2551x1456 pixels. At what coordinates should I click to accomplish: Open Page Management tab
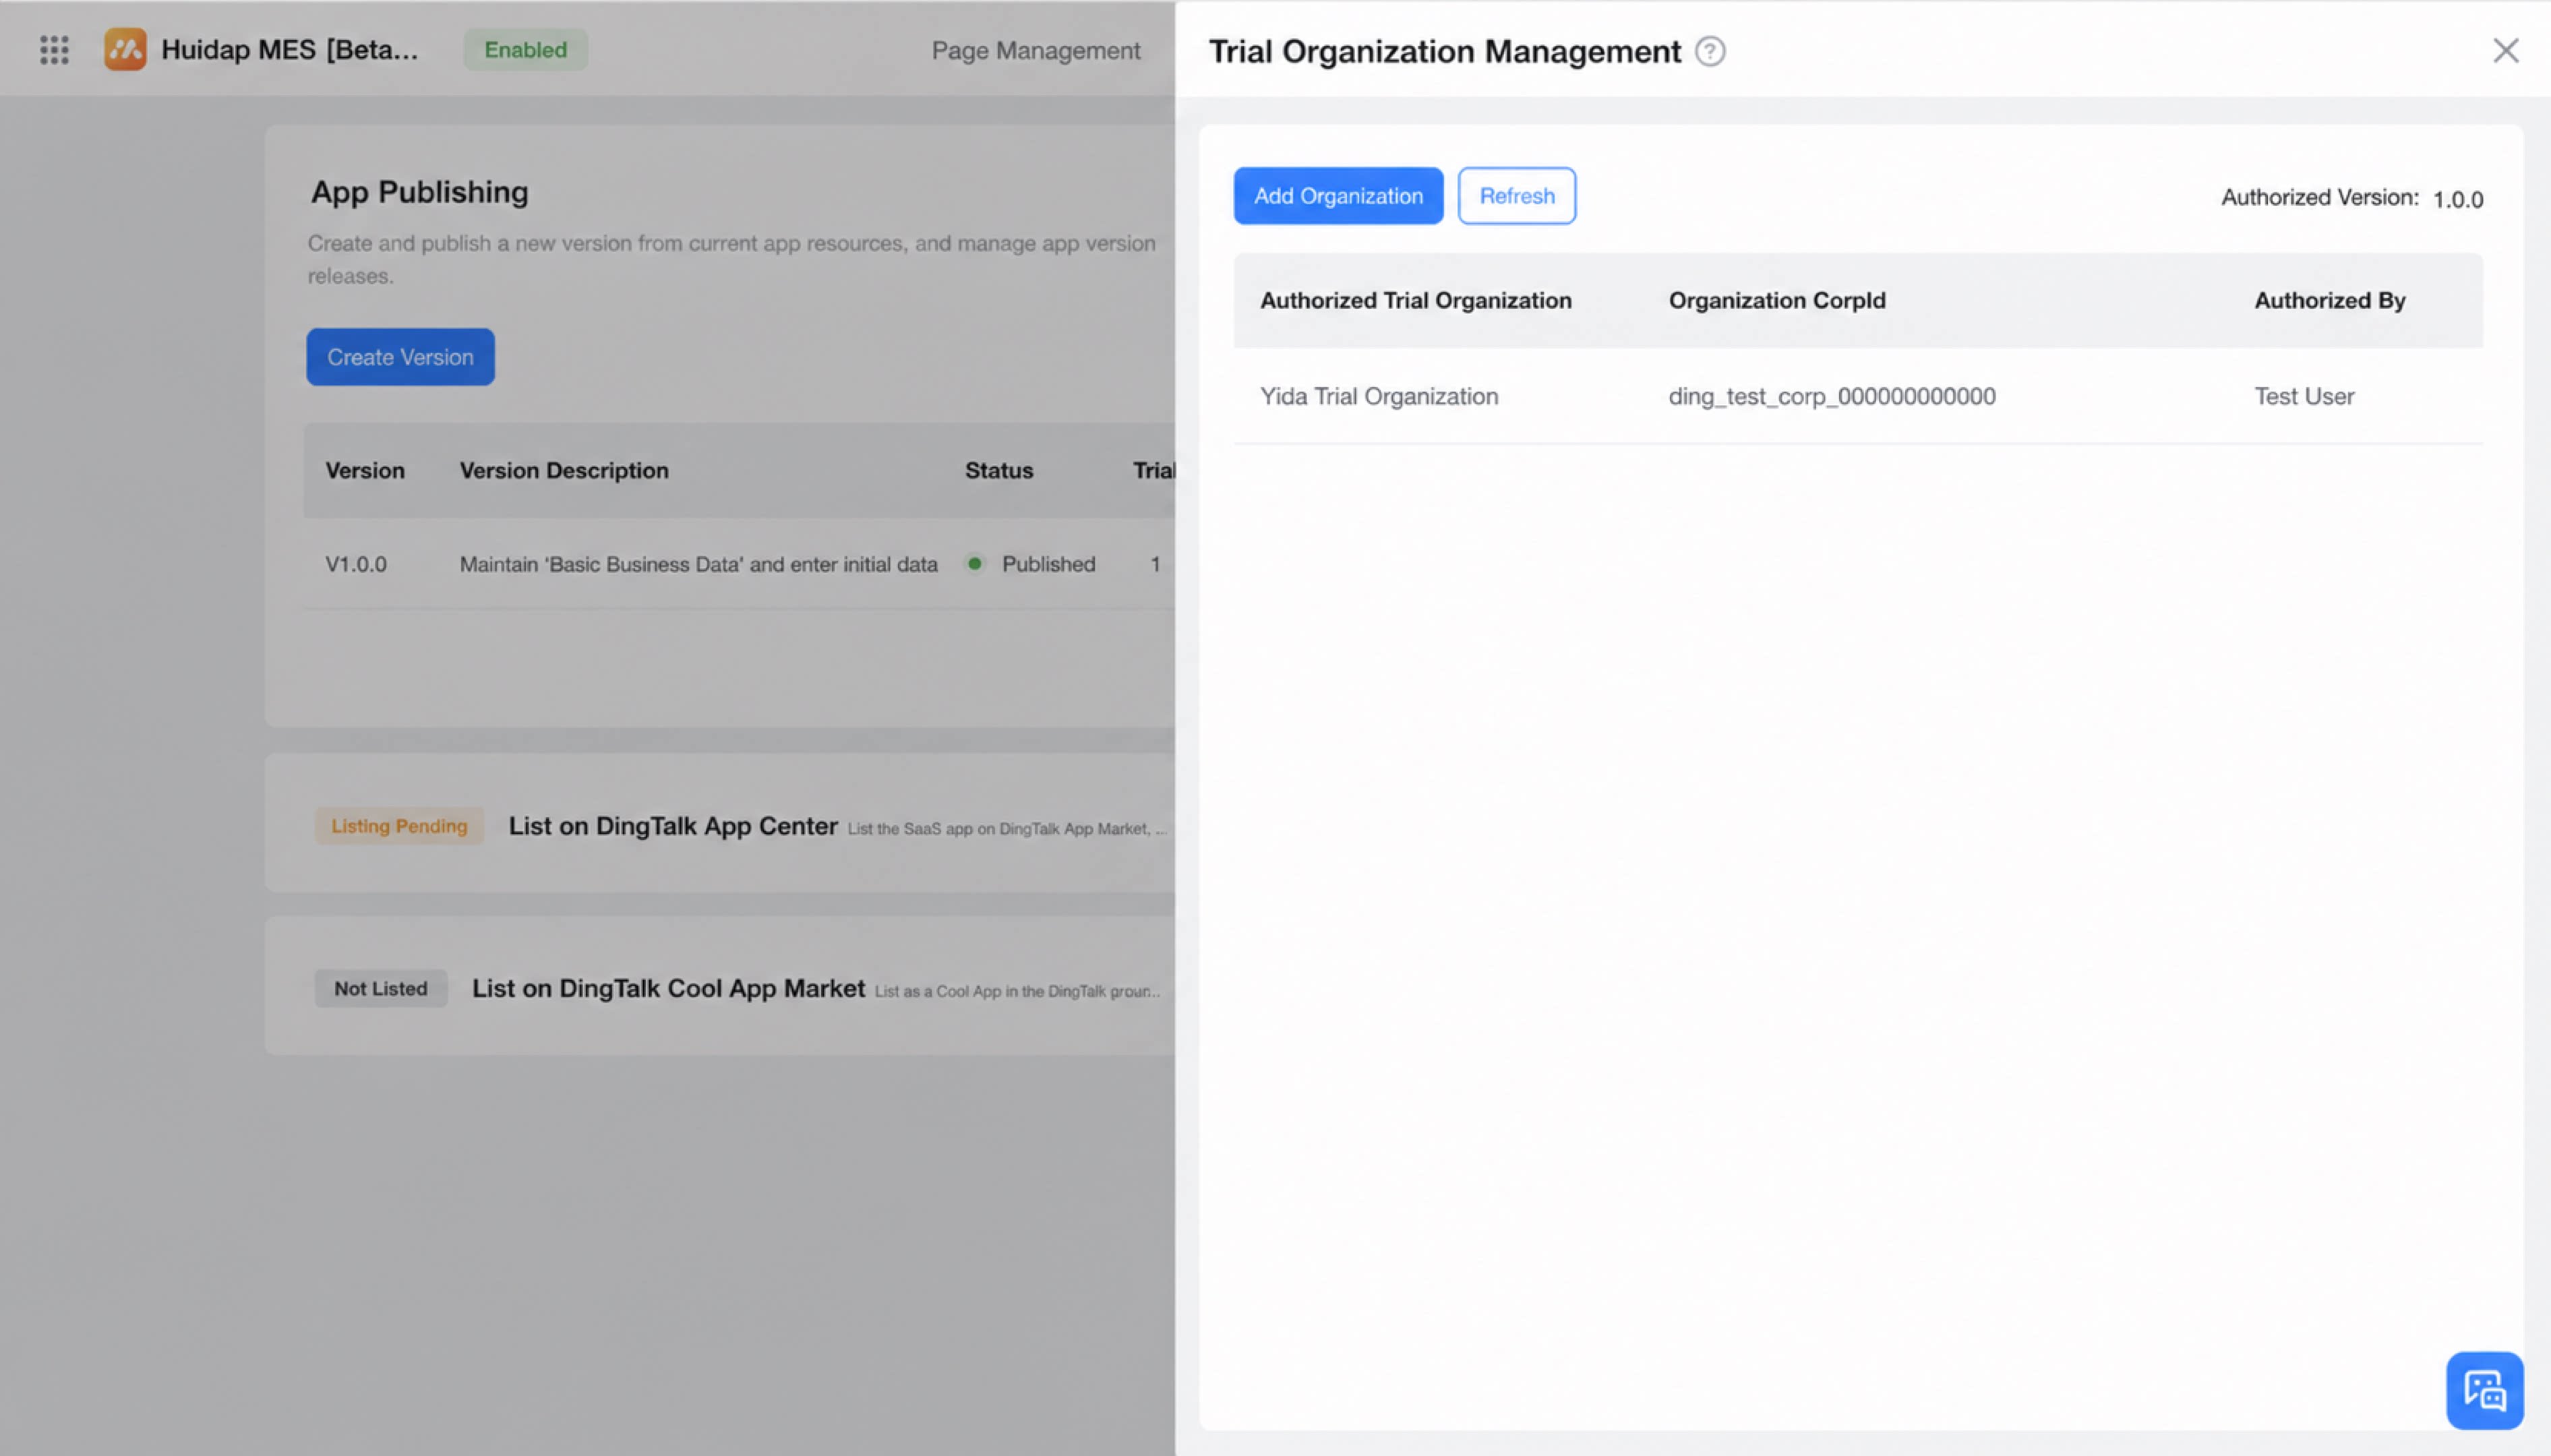(x=1035, y=50)
